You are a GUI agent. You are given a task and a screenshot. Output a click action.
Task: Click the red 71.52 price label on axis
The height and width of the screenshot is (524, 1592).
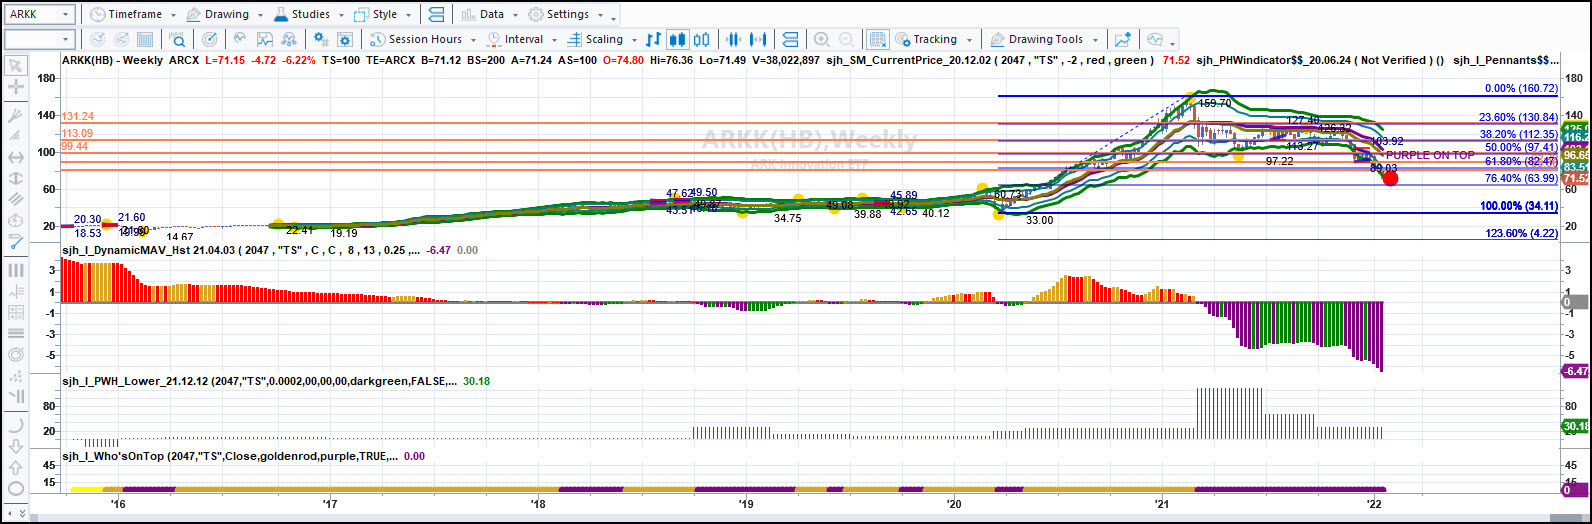coord(1576,178)
